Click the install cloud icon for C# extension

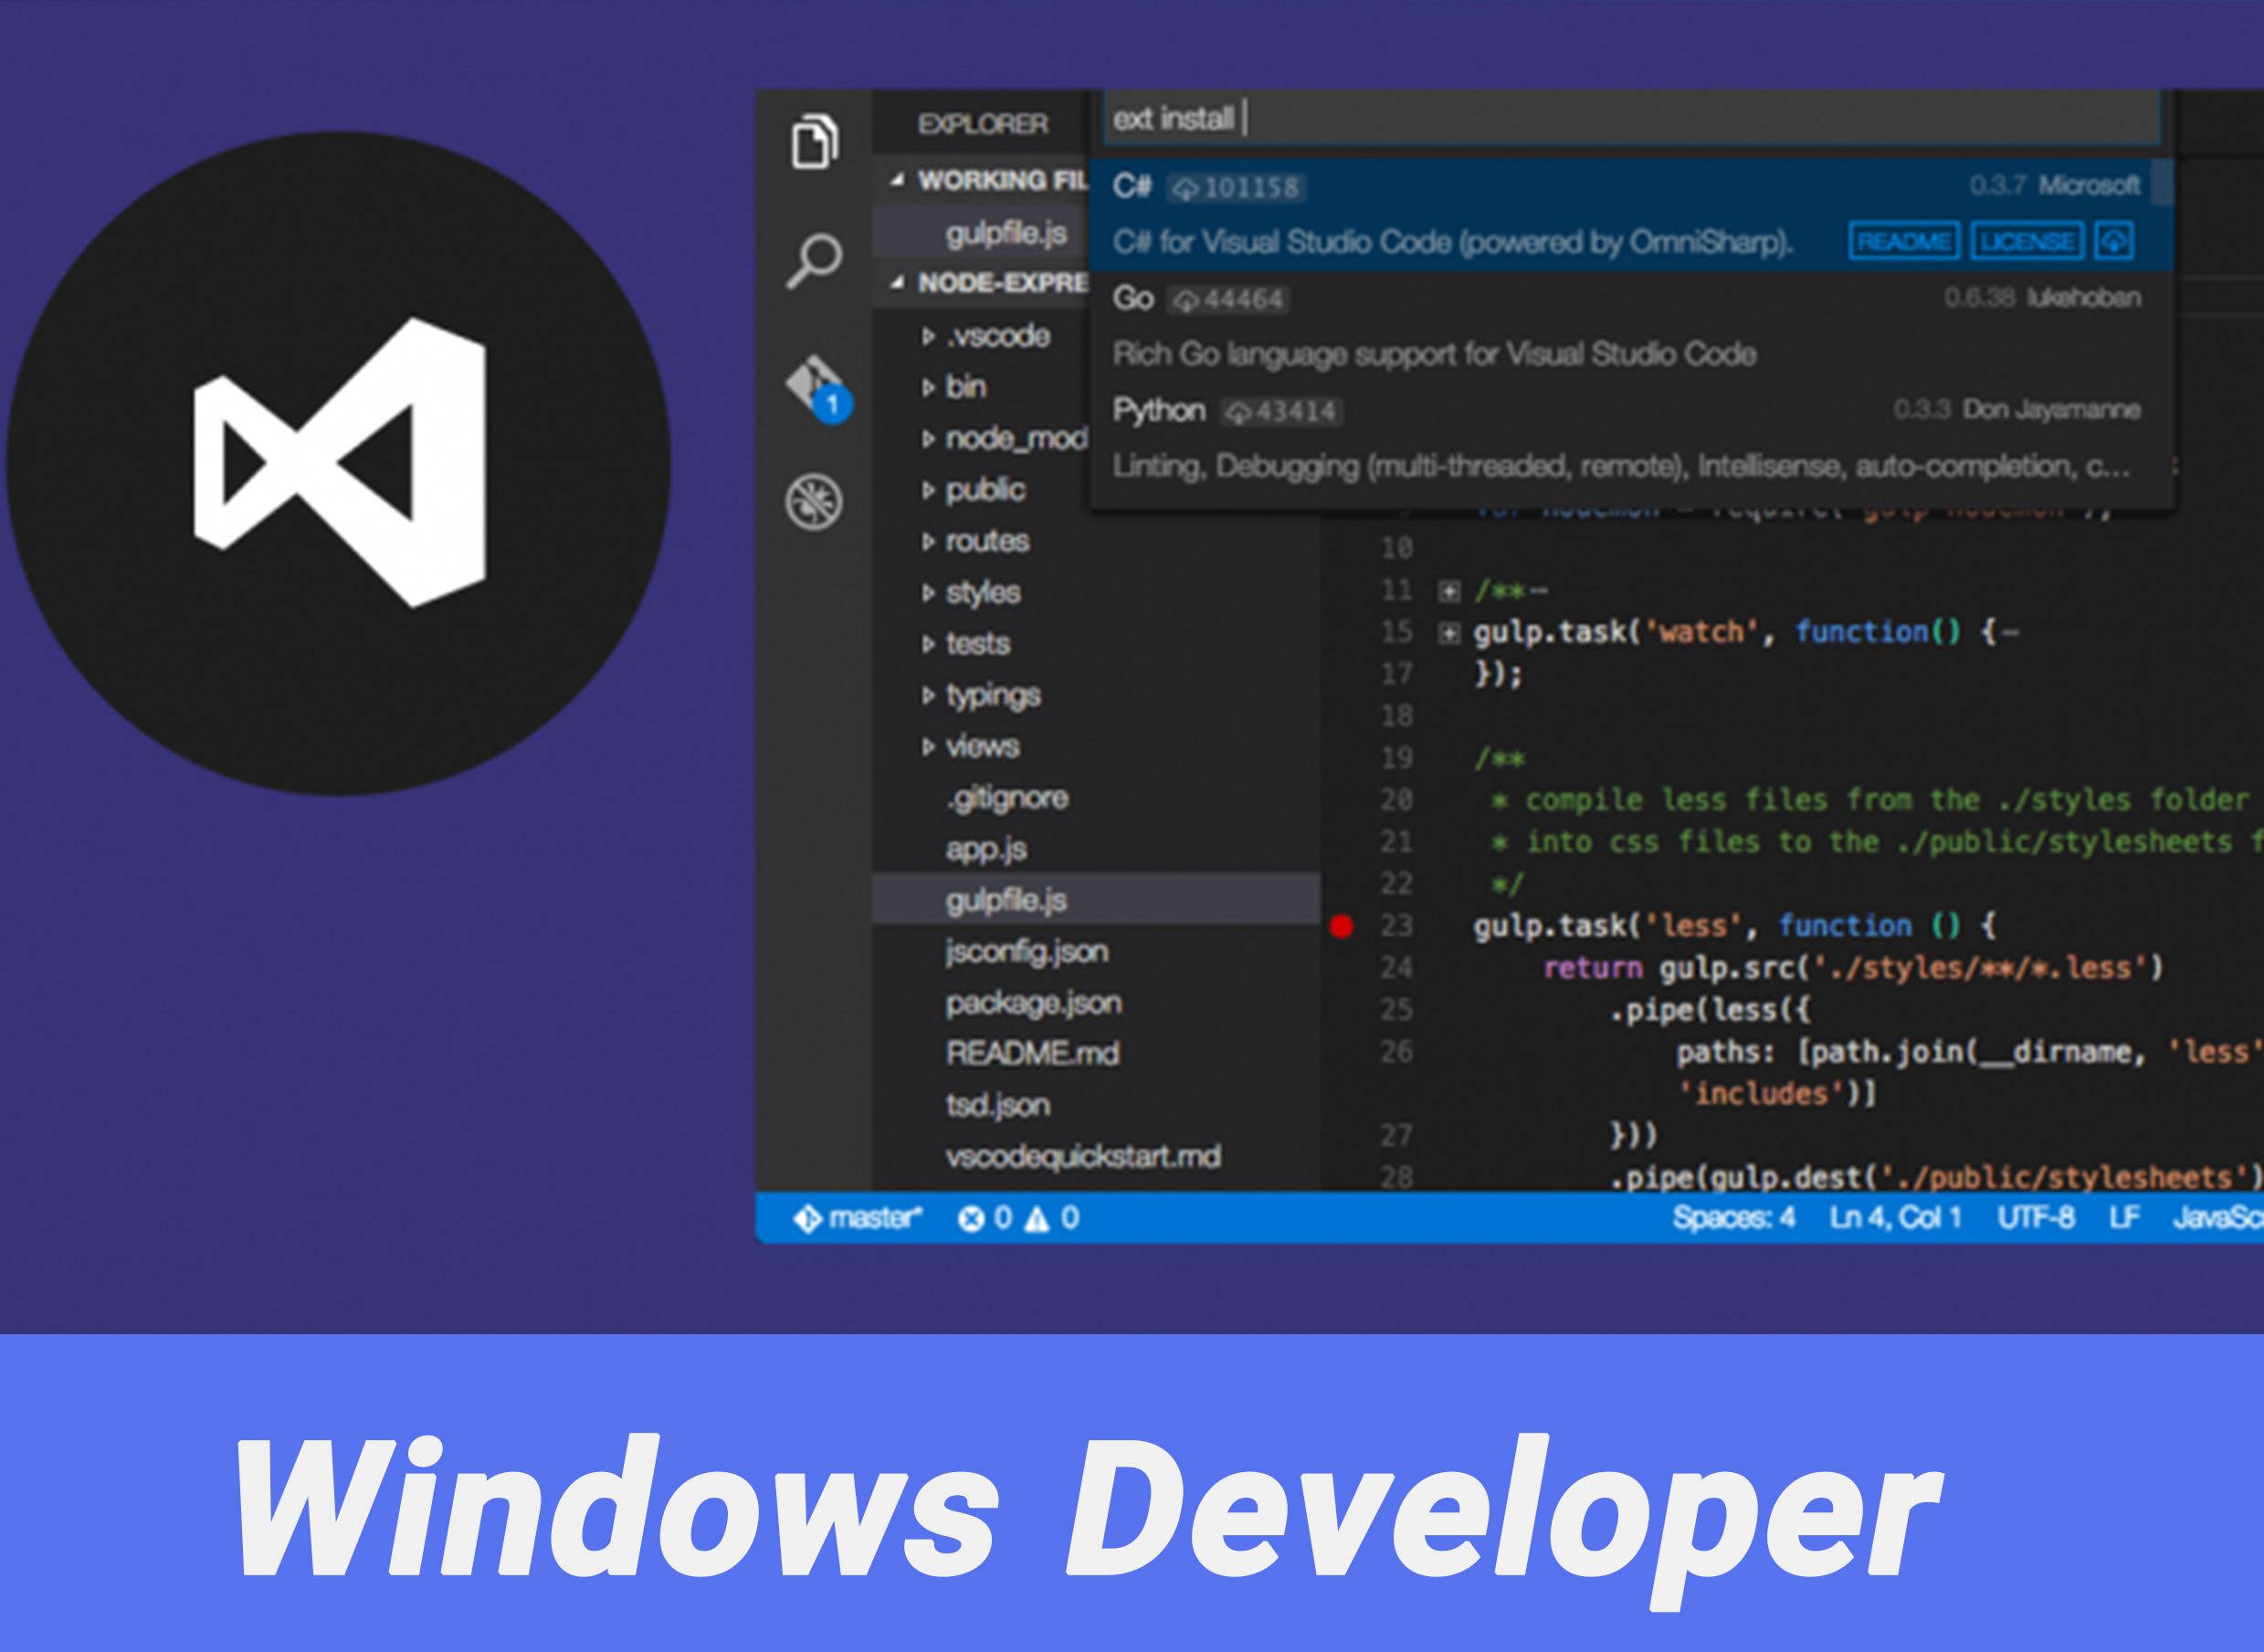(2114, 241)
